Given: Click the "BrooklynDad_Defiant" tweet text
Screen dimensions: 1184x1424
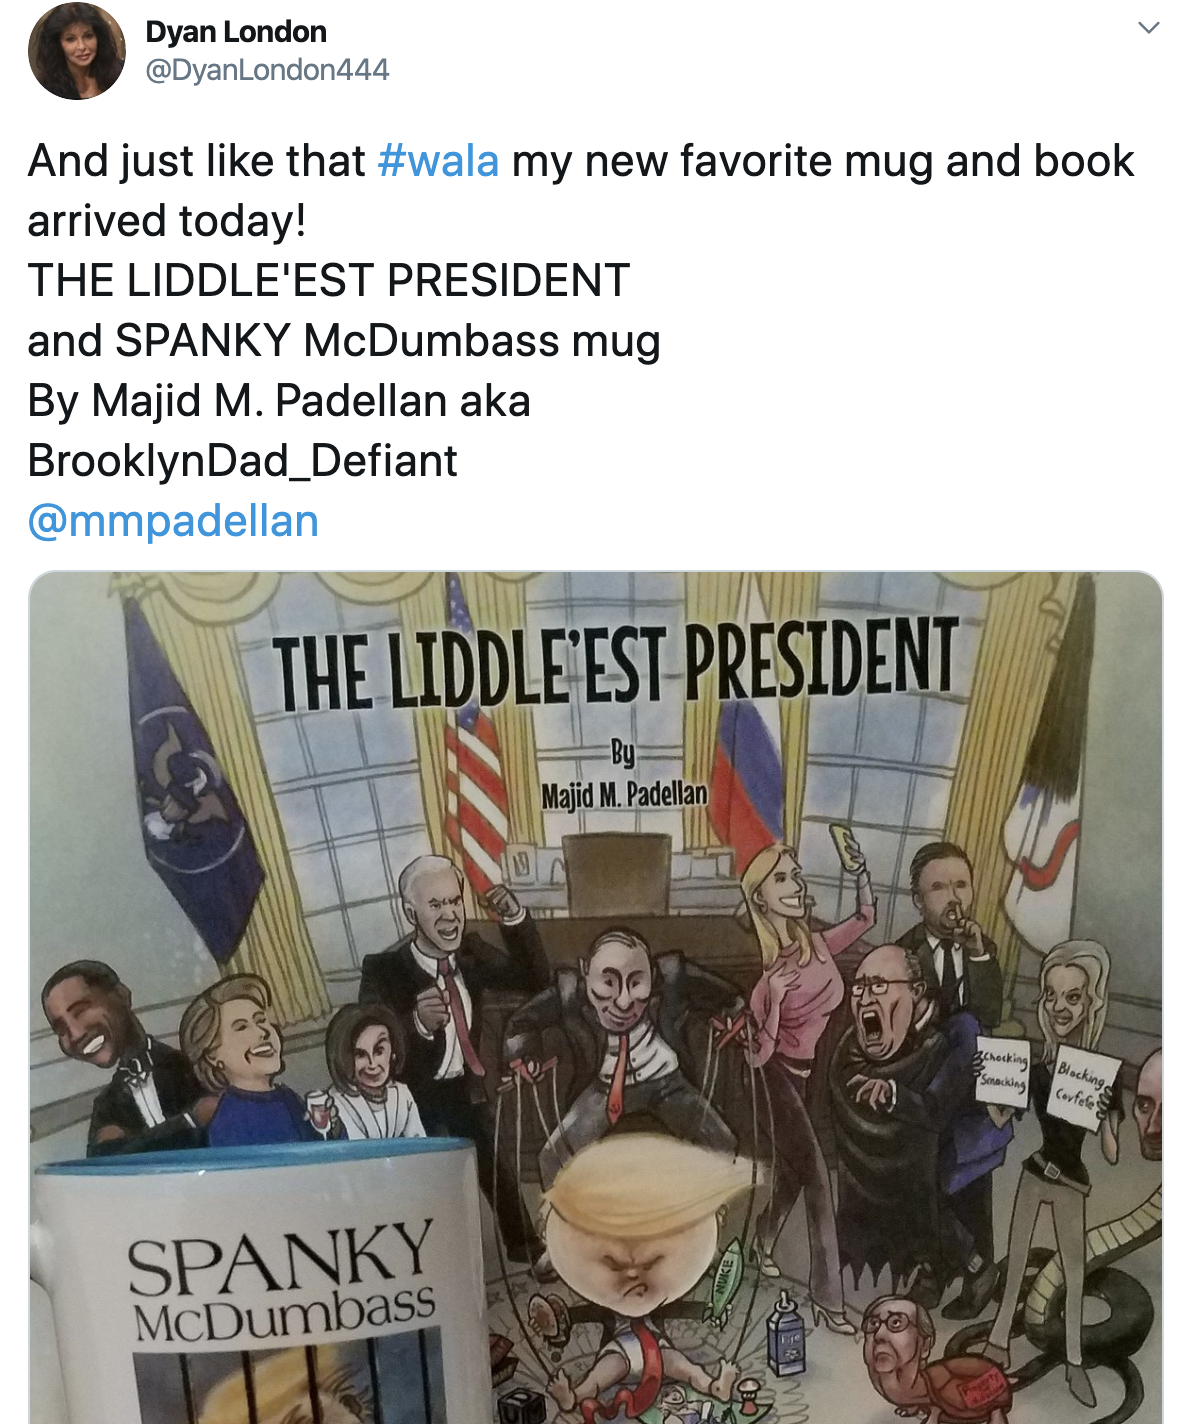Looking at the screenshot, I should (242, 461).
